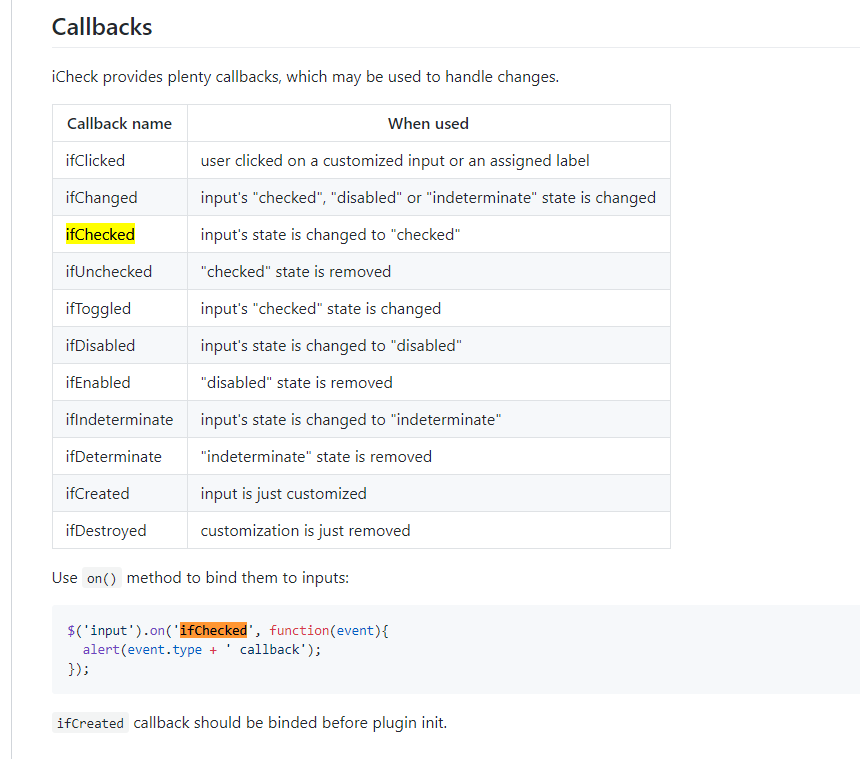
Task: Click the ifClicked callback name
Action: pyautogui.click(x=96, y=160)
